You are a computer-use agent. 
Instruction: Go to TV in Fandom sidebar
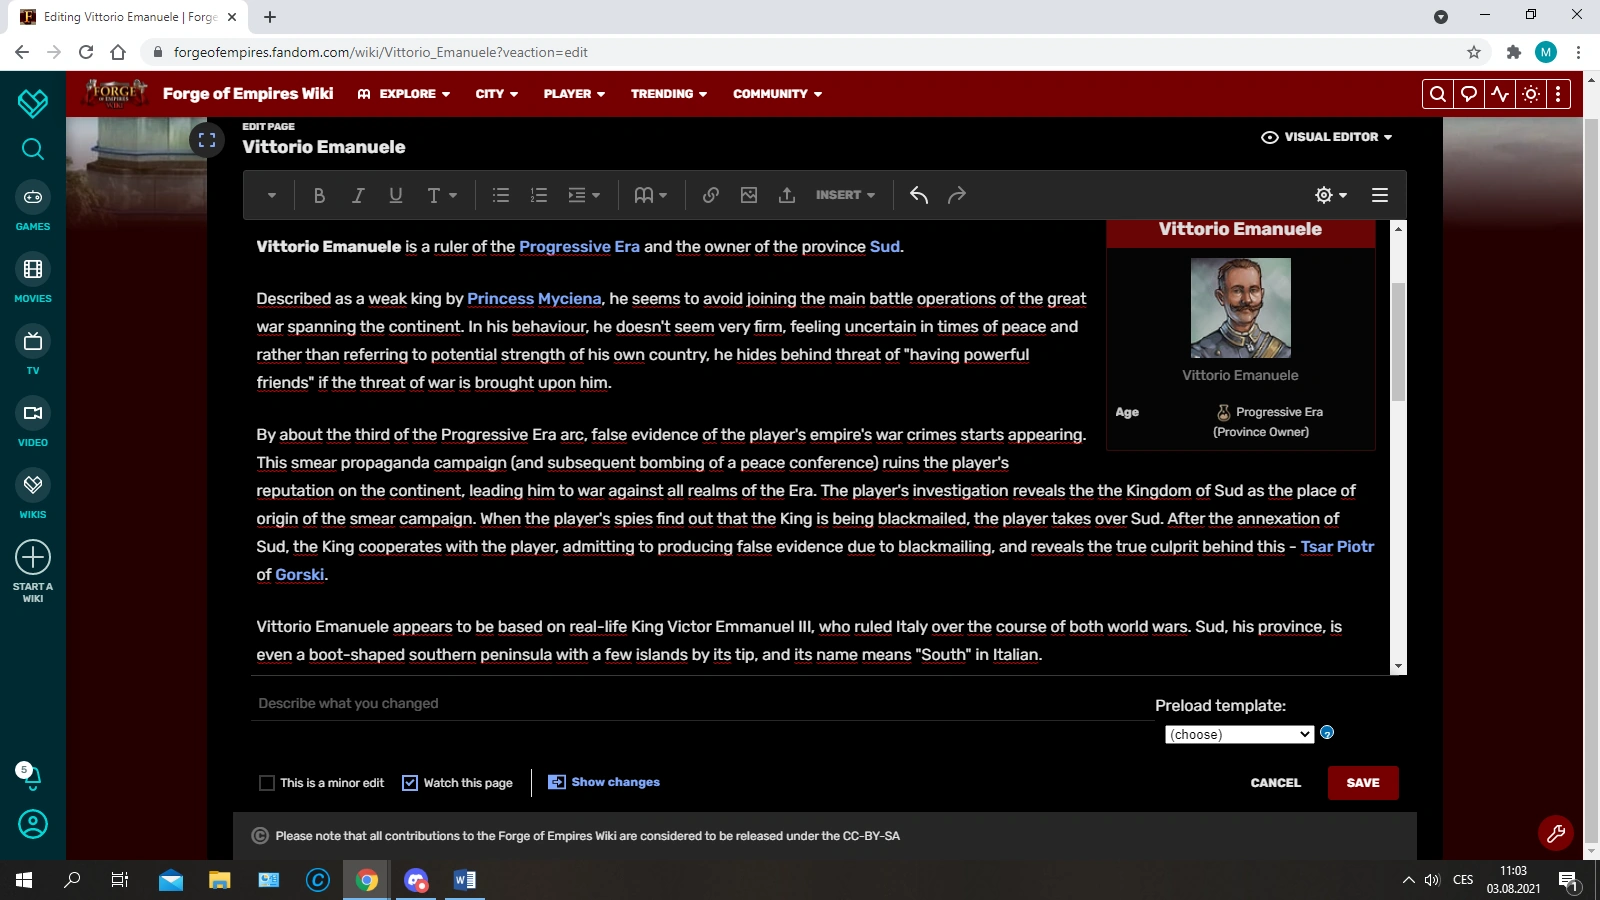pos(33,351)
